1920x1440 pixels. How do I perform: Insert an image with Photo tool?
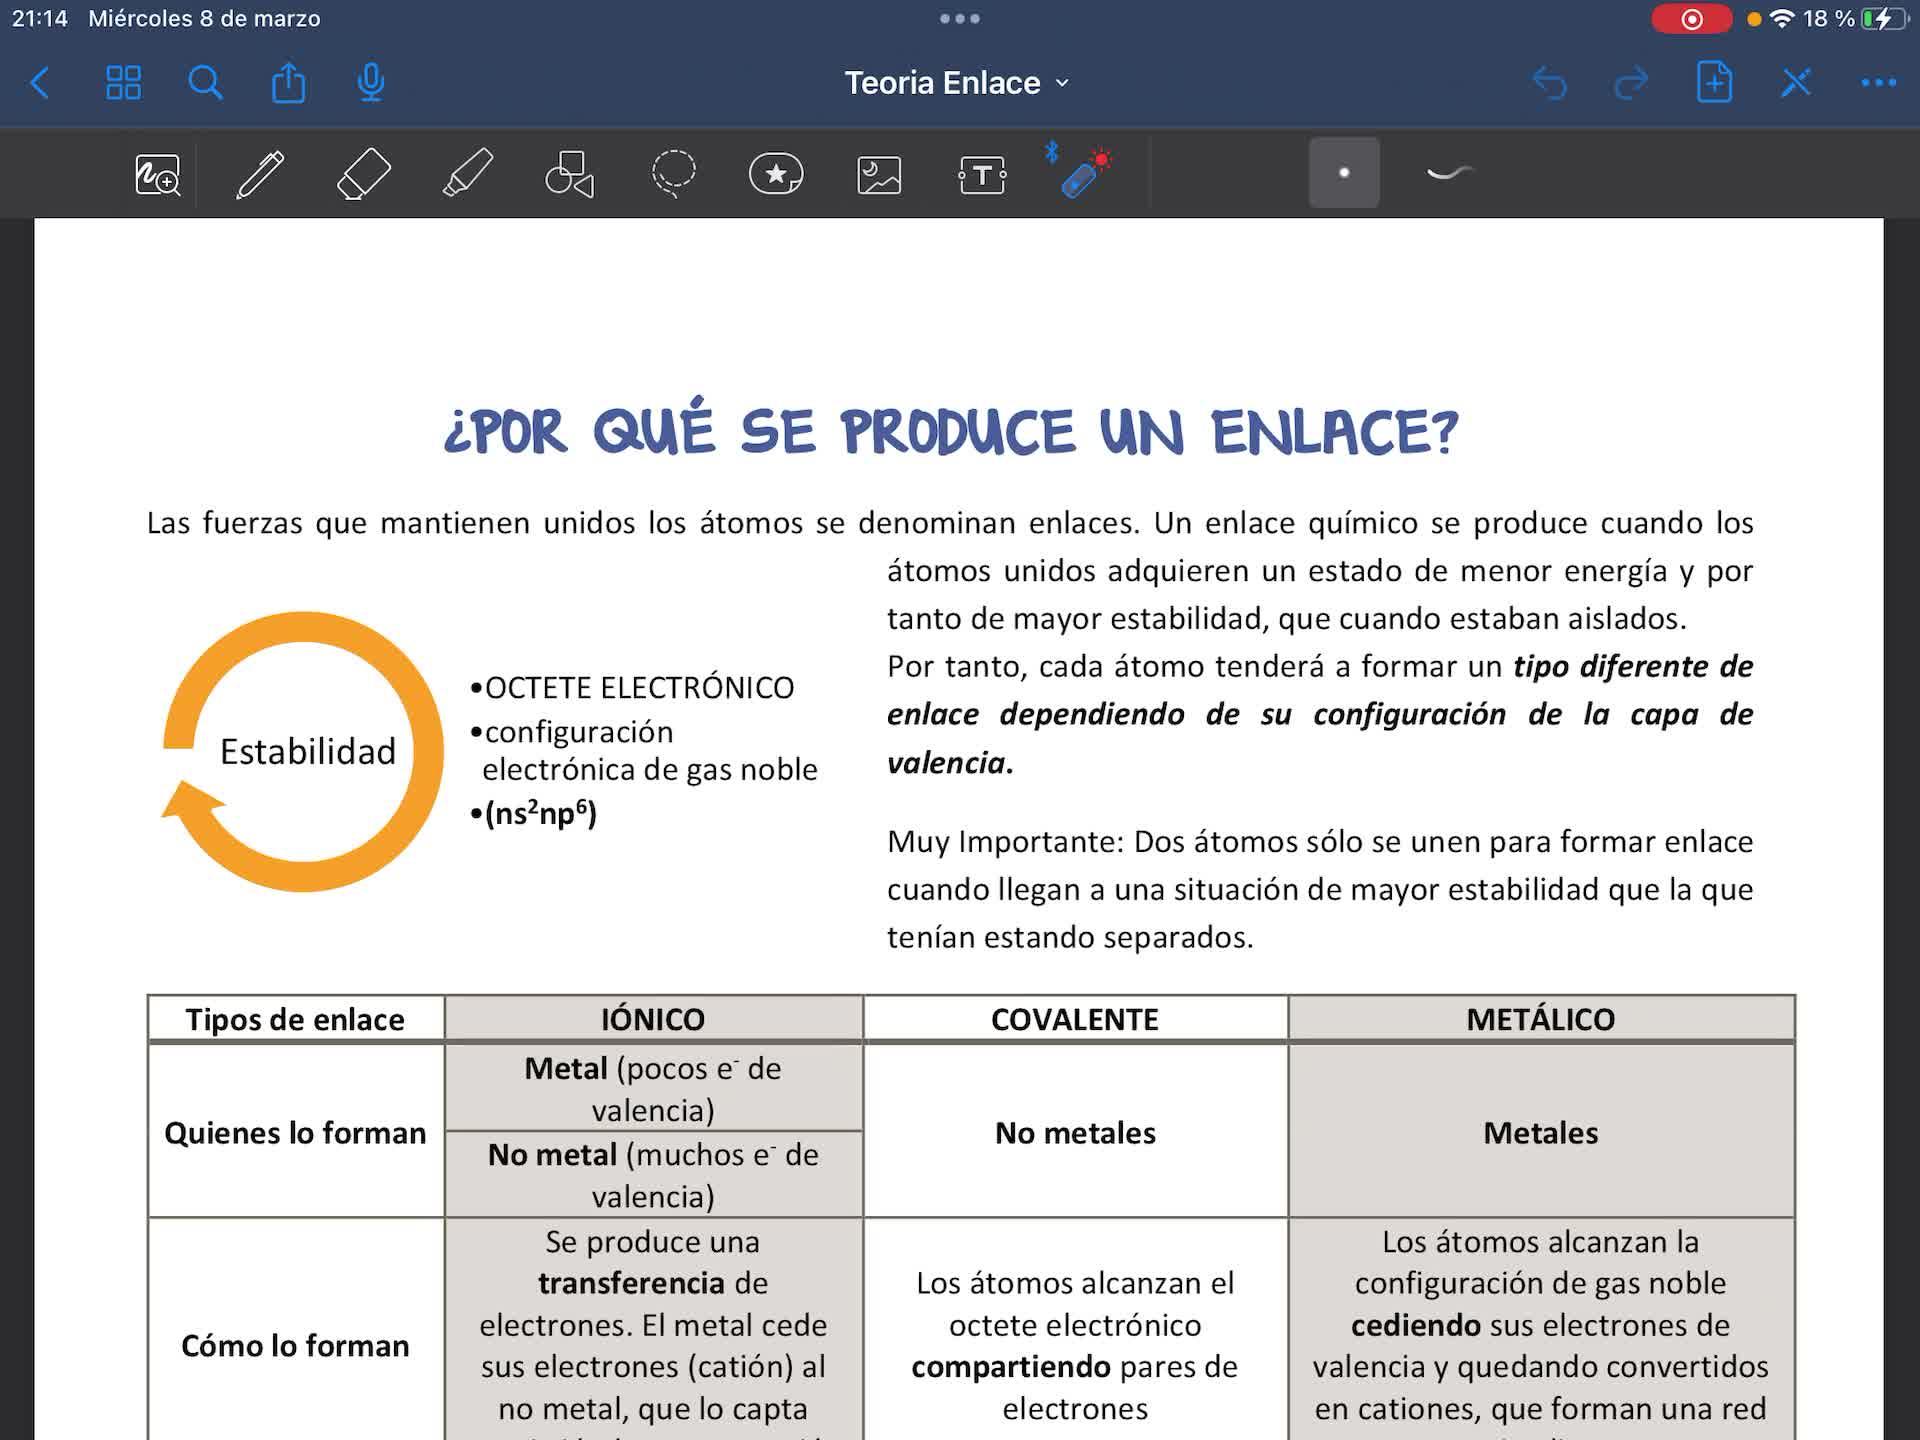click(x=879, y=174)
